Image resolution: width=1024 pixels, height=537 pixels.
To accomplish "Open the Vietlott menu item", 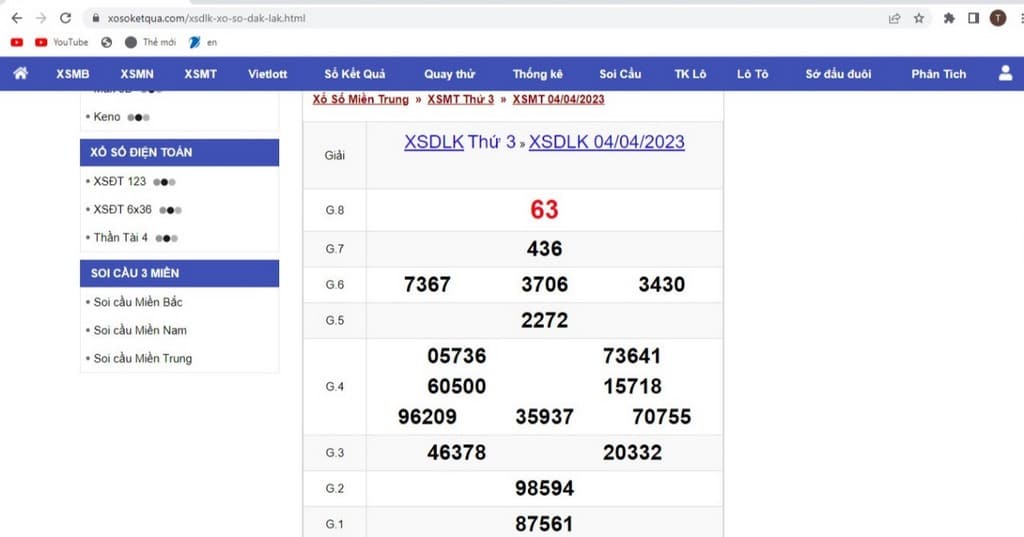I will click(x=268, y=74).
